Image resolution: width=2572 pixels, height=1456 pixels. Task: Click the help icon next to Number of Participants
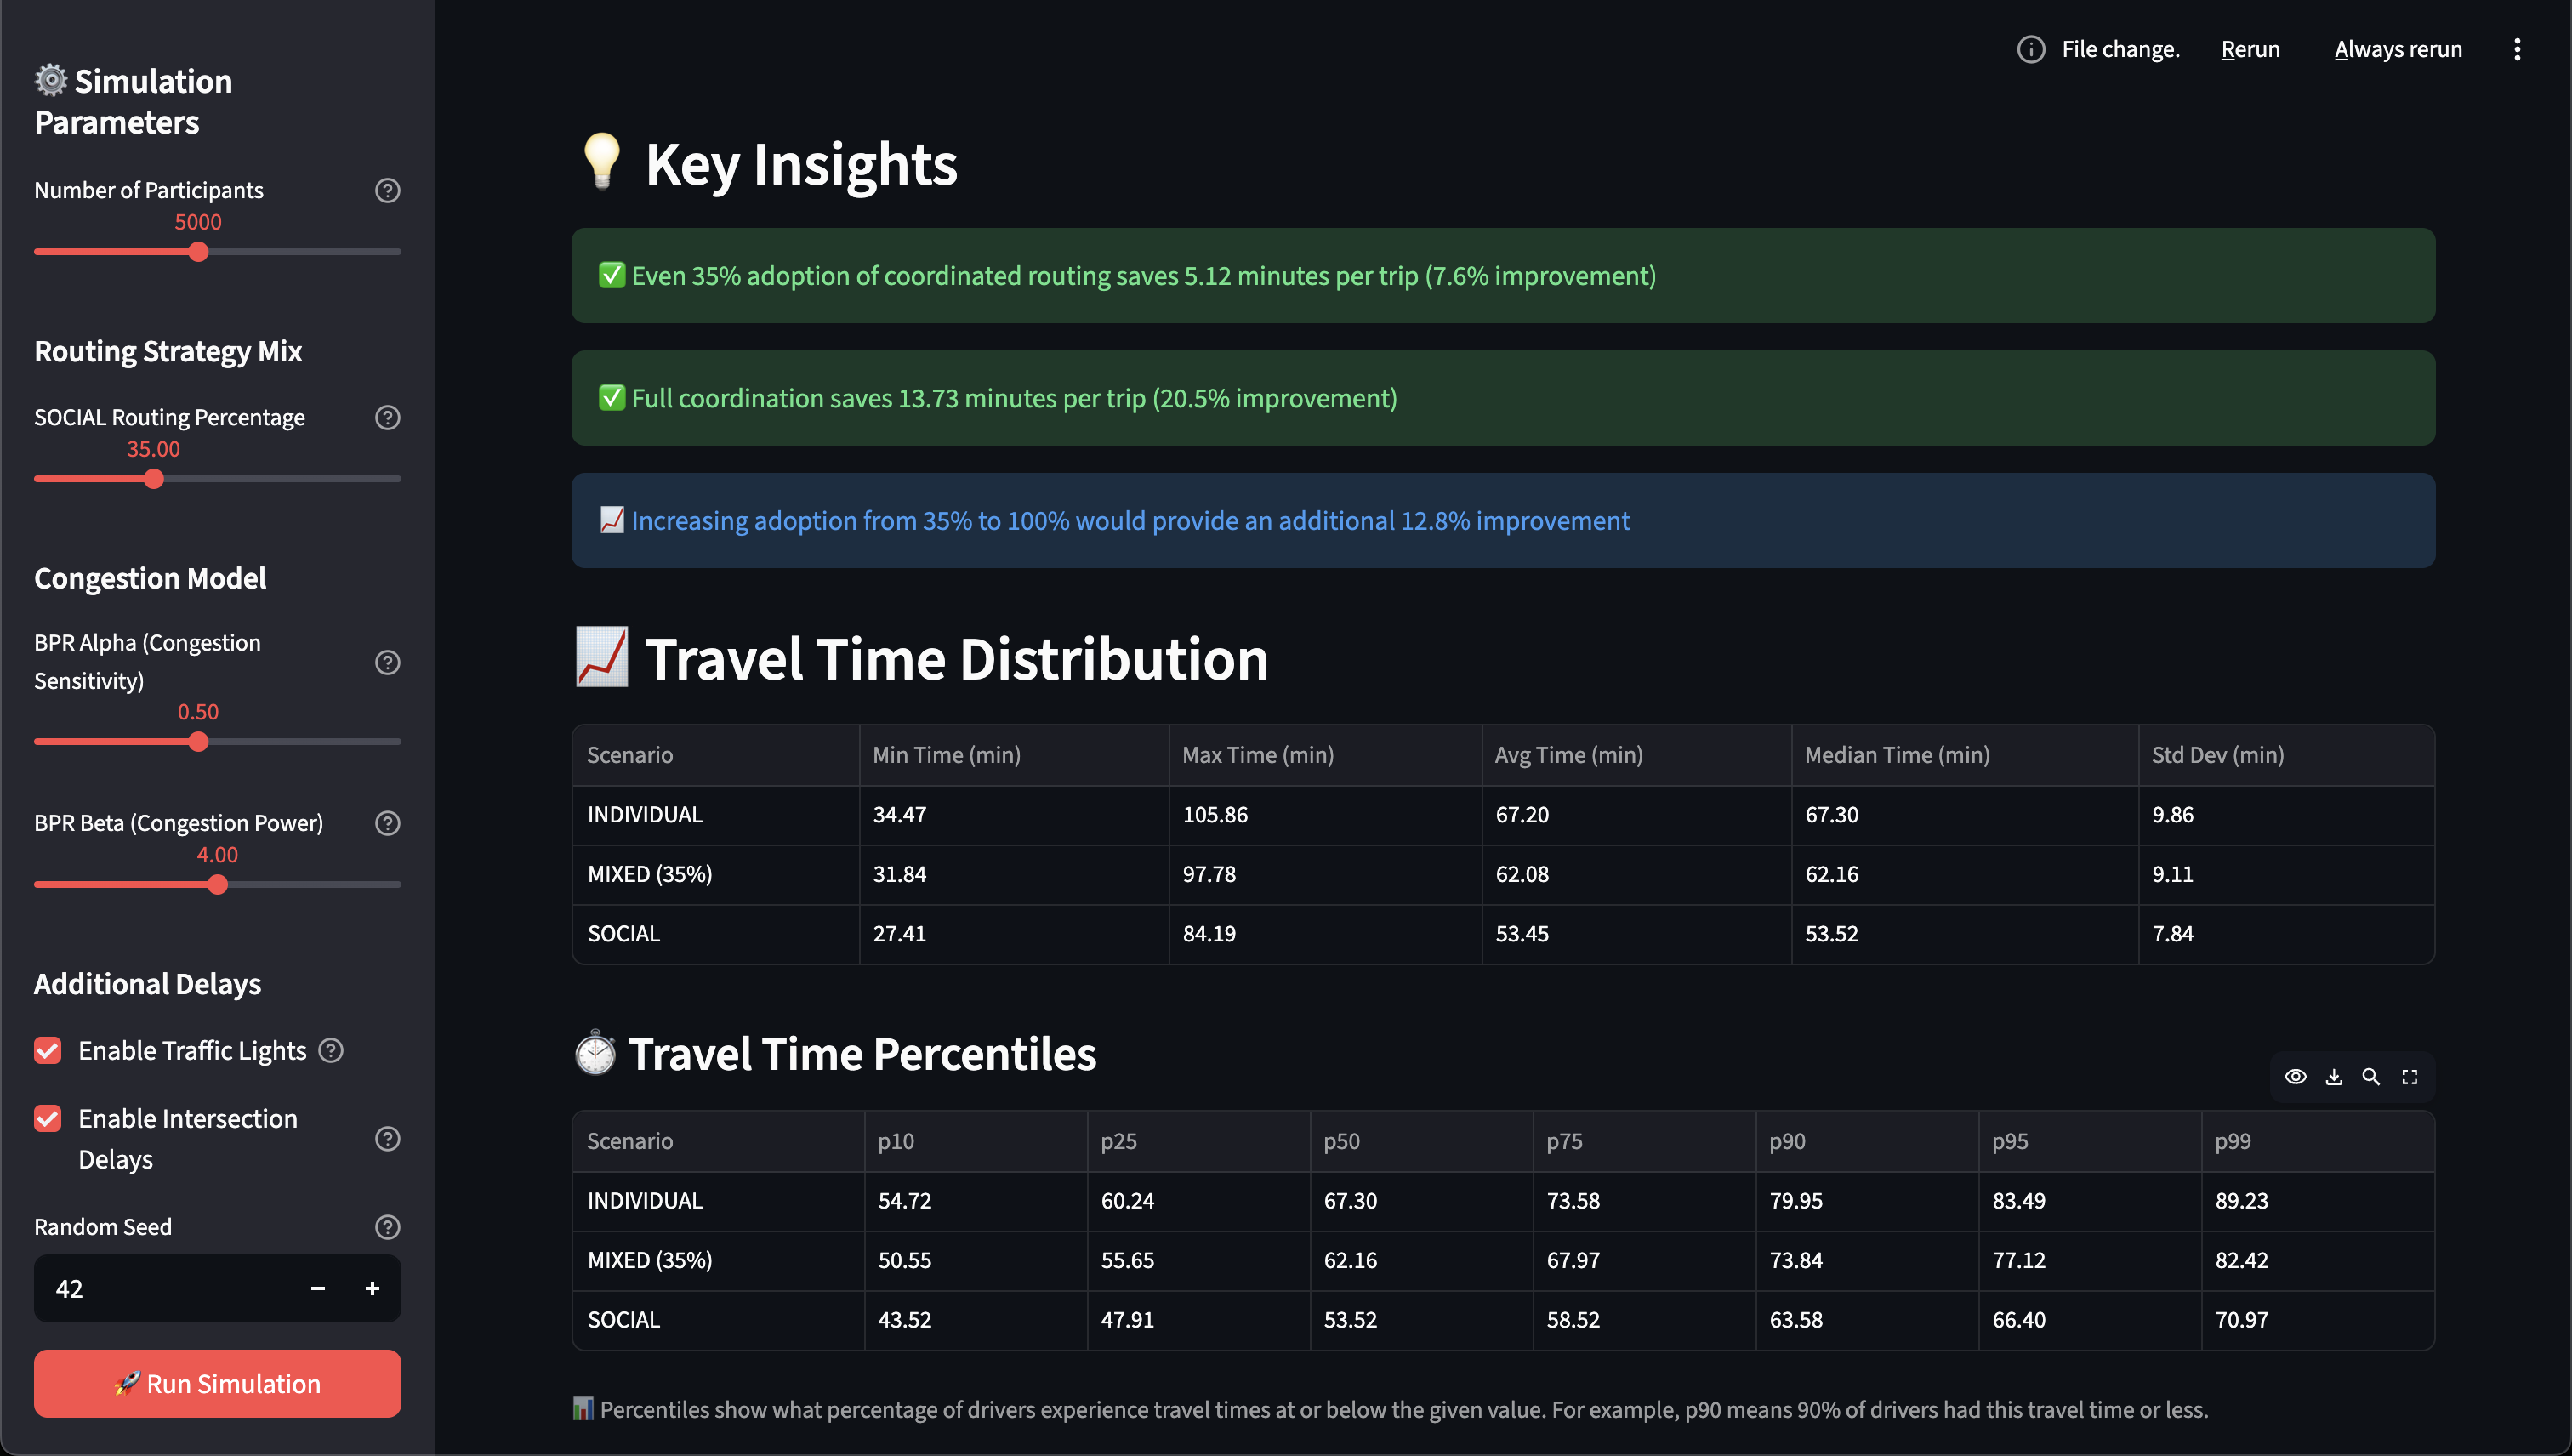[387, 190]
